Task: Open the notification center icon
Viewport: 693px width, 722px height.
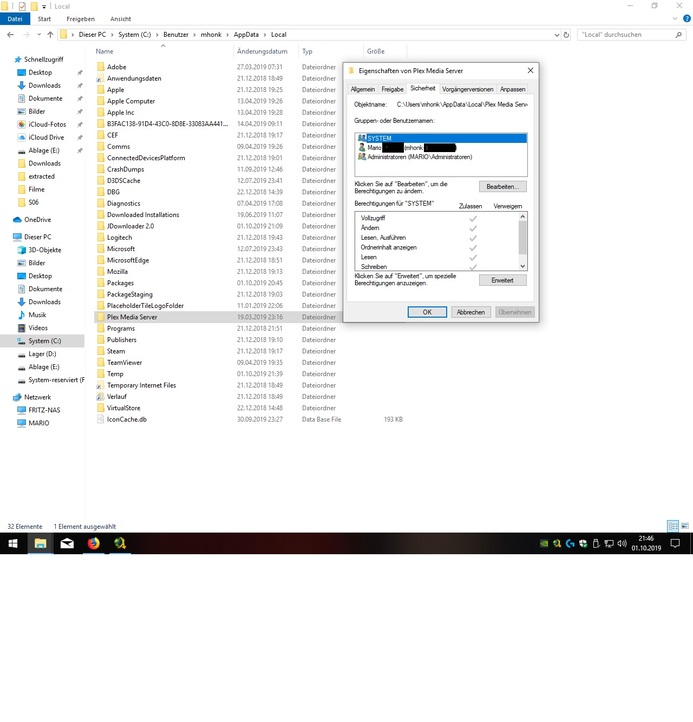Action: coord(675,543)
